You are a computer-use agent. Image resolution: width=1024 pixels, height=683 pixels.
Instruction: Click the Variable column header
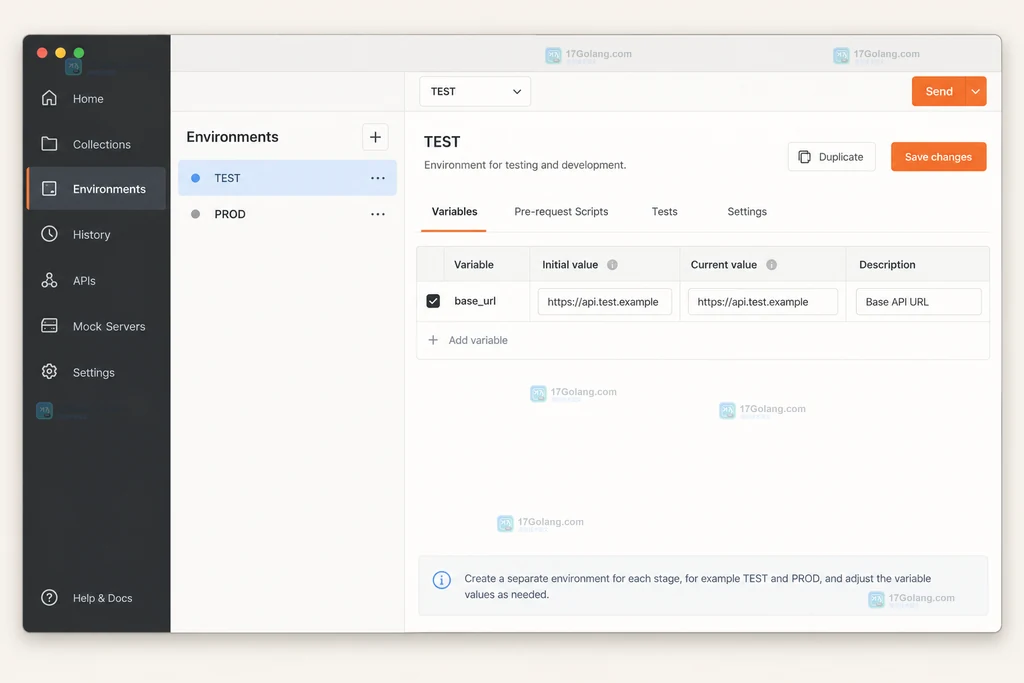click(473, 264)
